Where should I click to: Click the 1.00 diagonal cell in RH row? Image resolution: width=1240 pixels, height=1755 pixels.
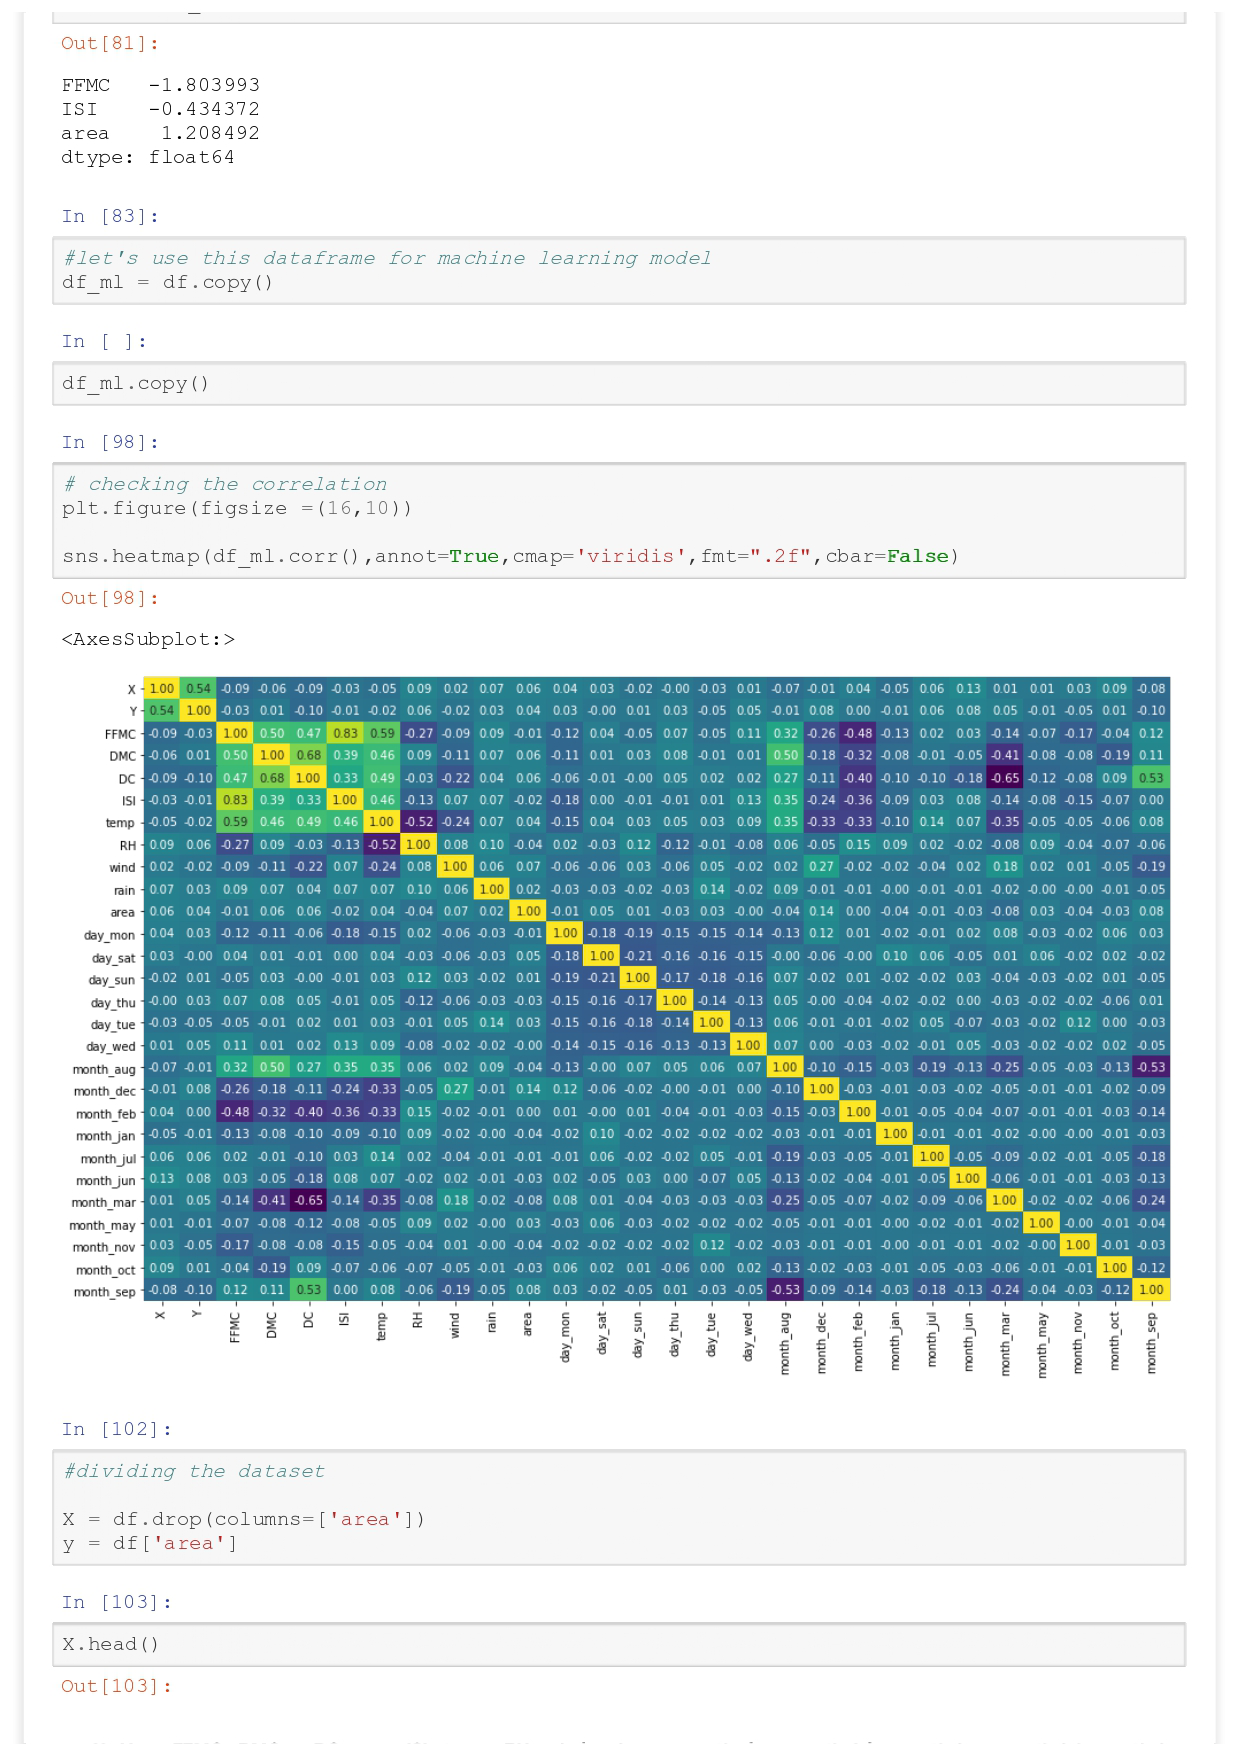[419, 844]
